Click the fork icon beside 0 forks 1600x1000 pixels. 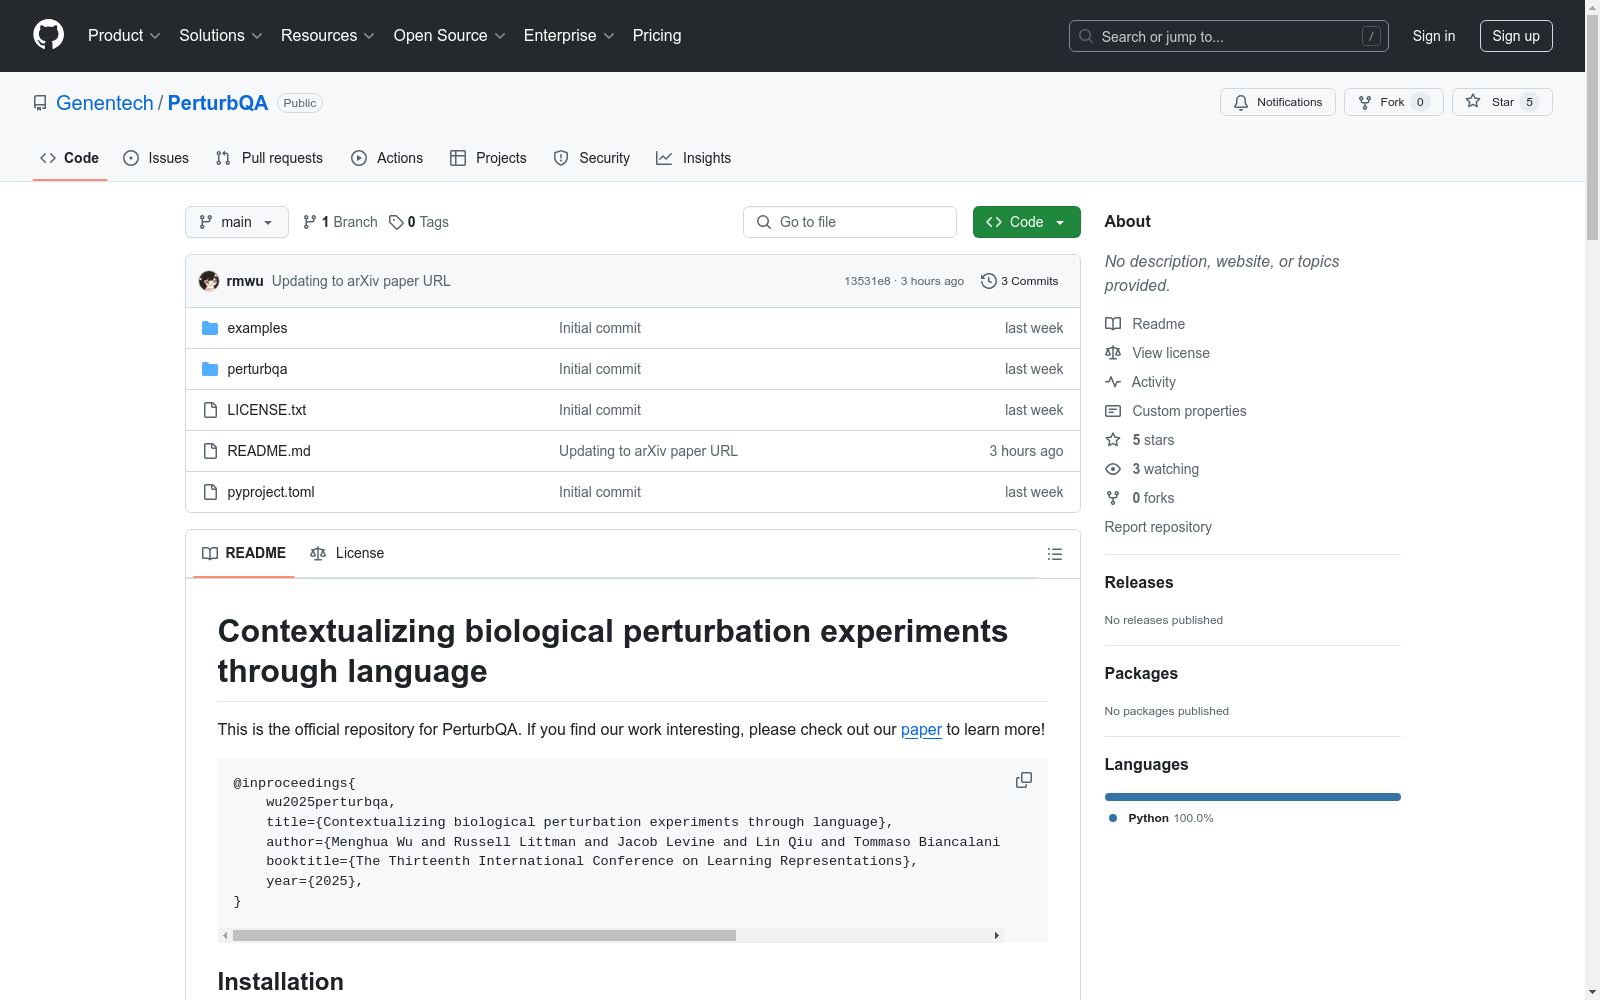[x=1113, y=498]
